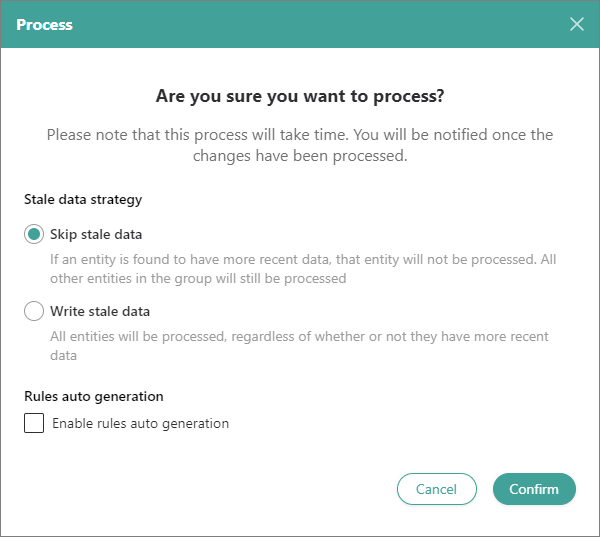Click the "Stale data strategy" section heading
Image resolution: width=600 pixels, height=537 pixels.
point(83,199)
